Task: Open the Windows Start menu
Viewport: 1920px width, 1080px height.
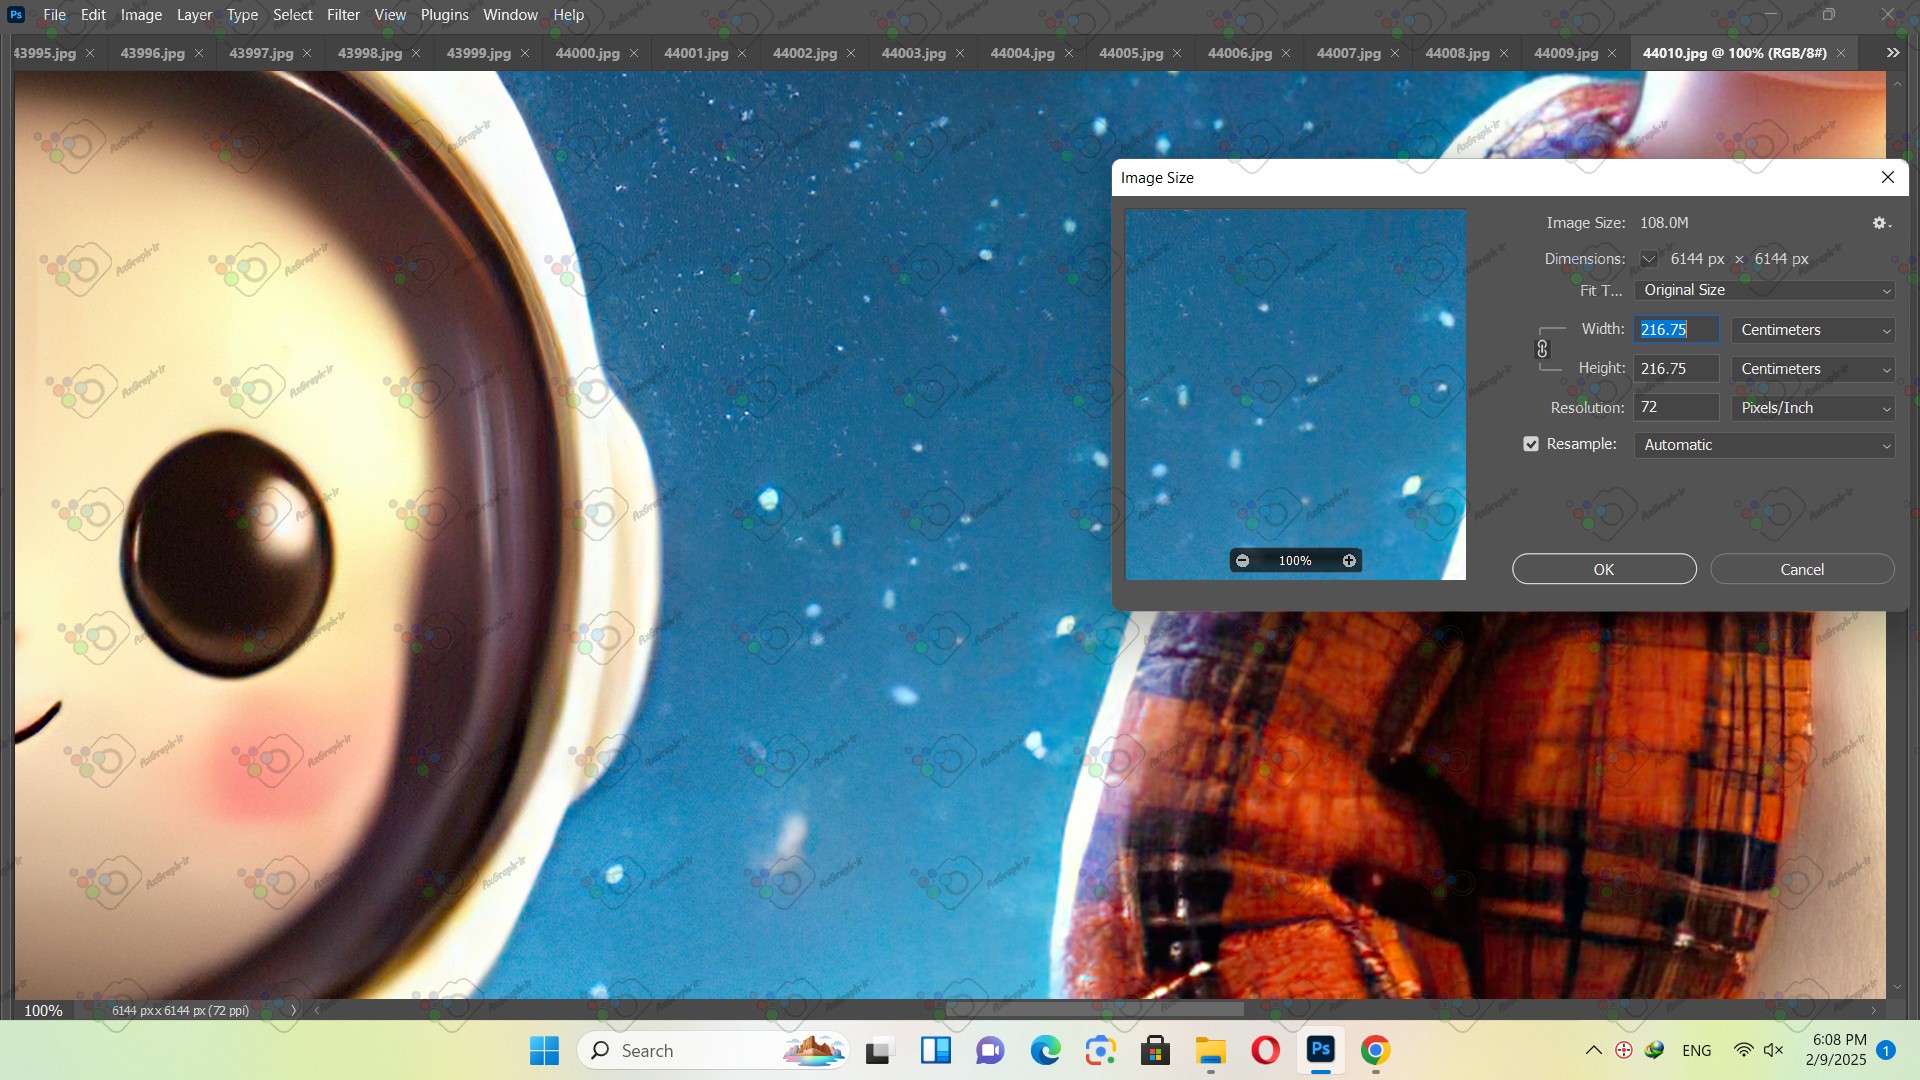Action: 544,1051
